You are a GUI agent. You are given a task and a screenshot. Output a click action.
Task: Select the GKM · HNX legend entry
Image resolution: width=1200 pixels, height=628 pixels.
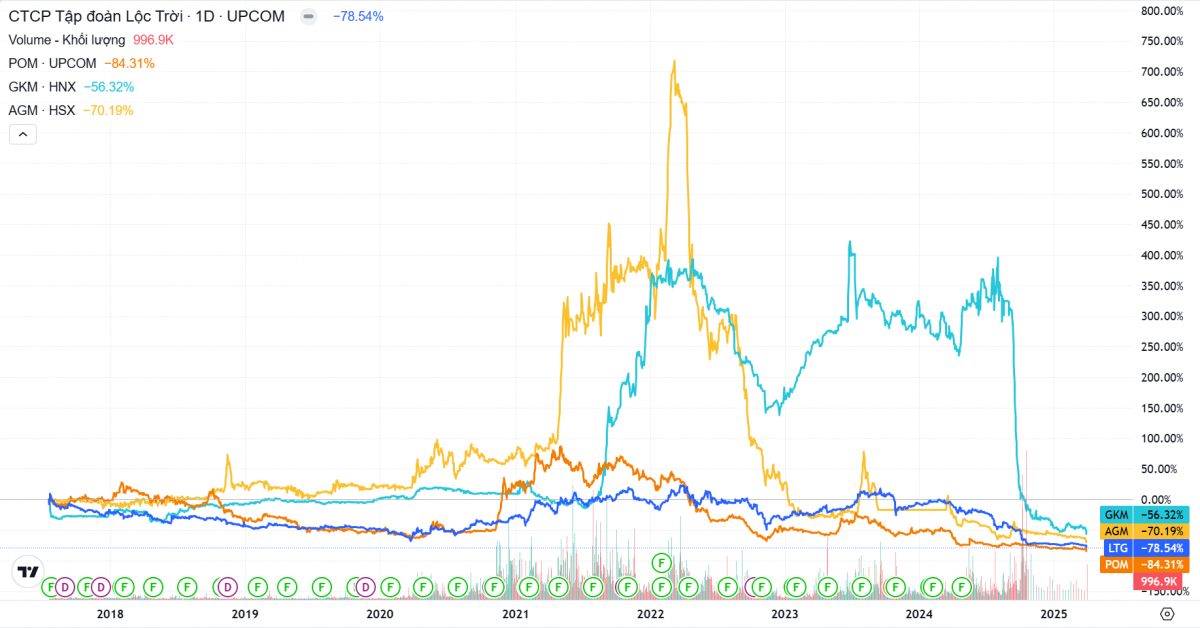click(x=43, y=87)
